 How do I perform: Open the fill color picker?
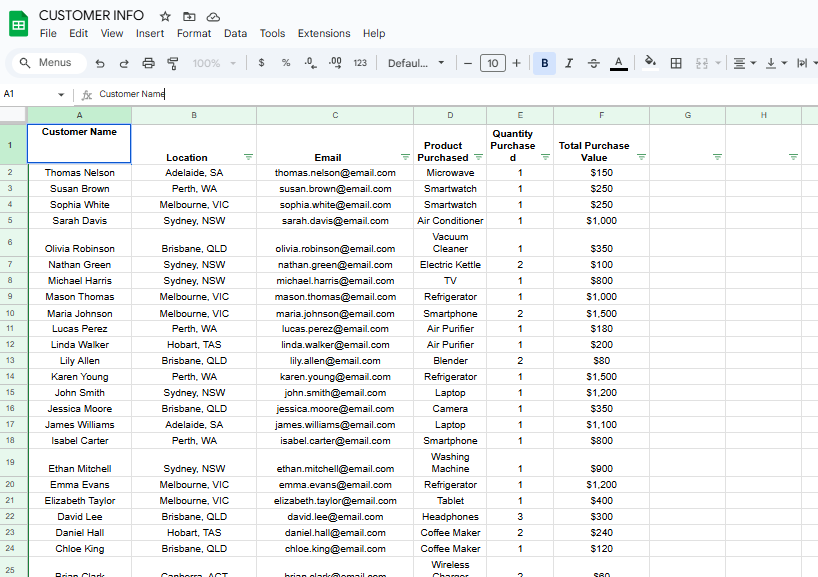point(650,63)
